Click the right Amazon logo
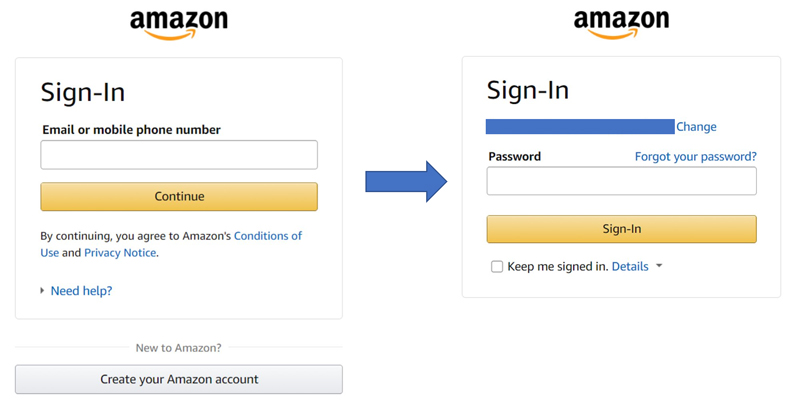 coord(621,24)
